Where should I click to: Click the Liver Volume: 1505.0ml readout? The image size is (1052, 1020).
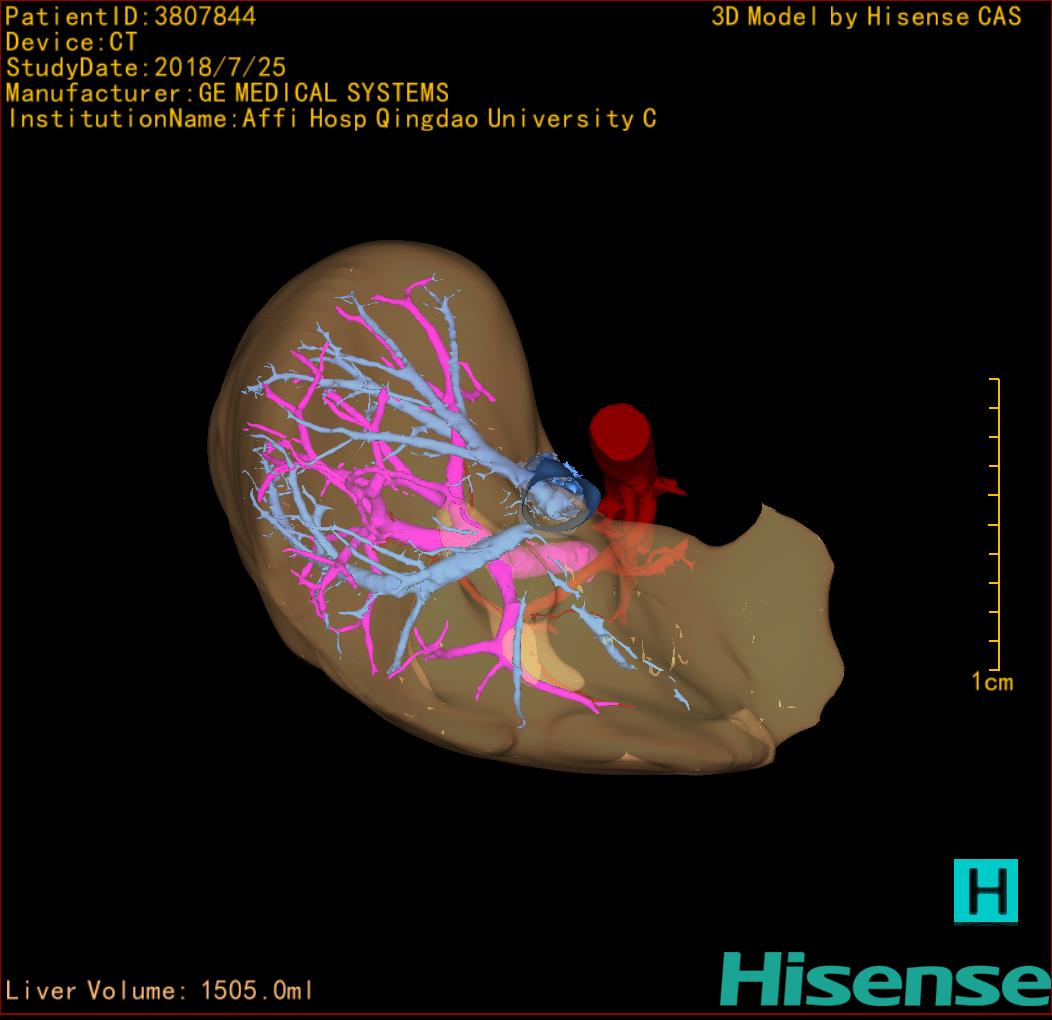158,990
